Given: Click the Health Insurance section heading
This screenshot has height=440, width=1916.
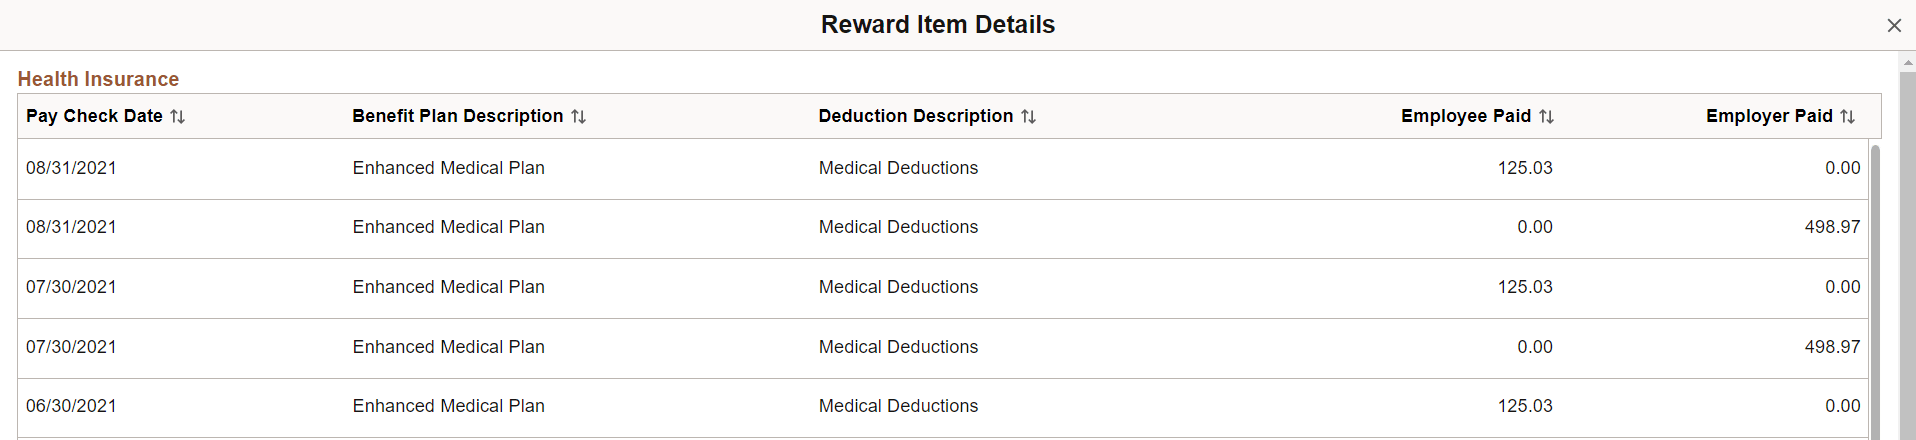Looking at the screenshot, I should 98,79.
